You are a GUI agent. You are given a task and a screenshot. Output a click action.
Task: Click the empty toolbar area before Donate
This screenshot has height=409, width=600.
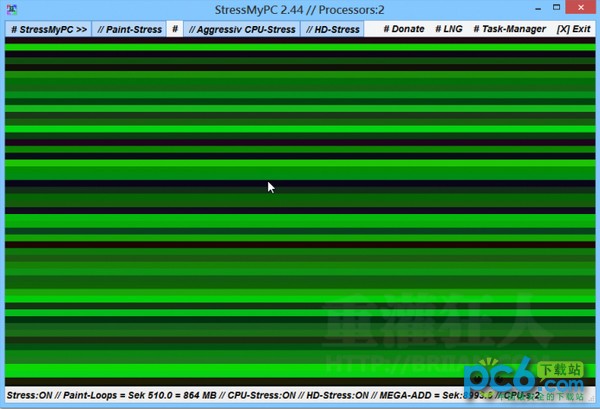point(372,30)
